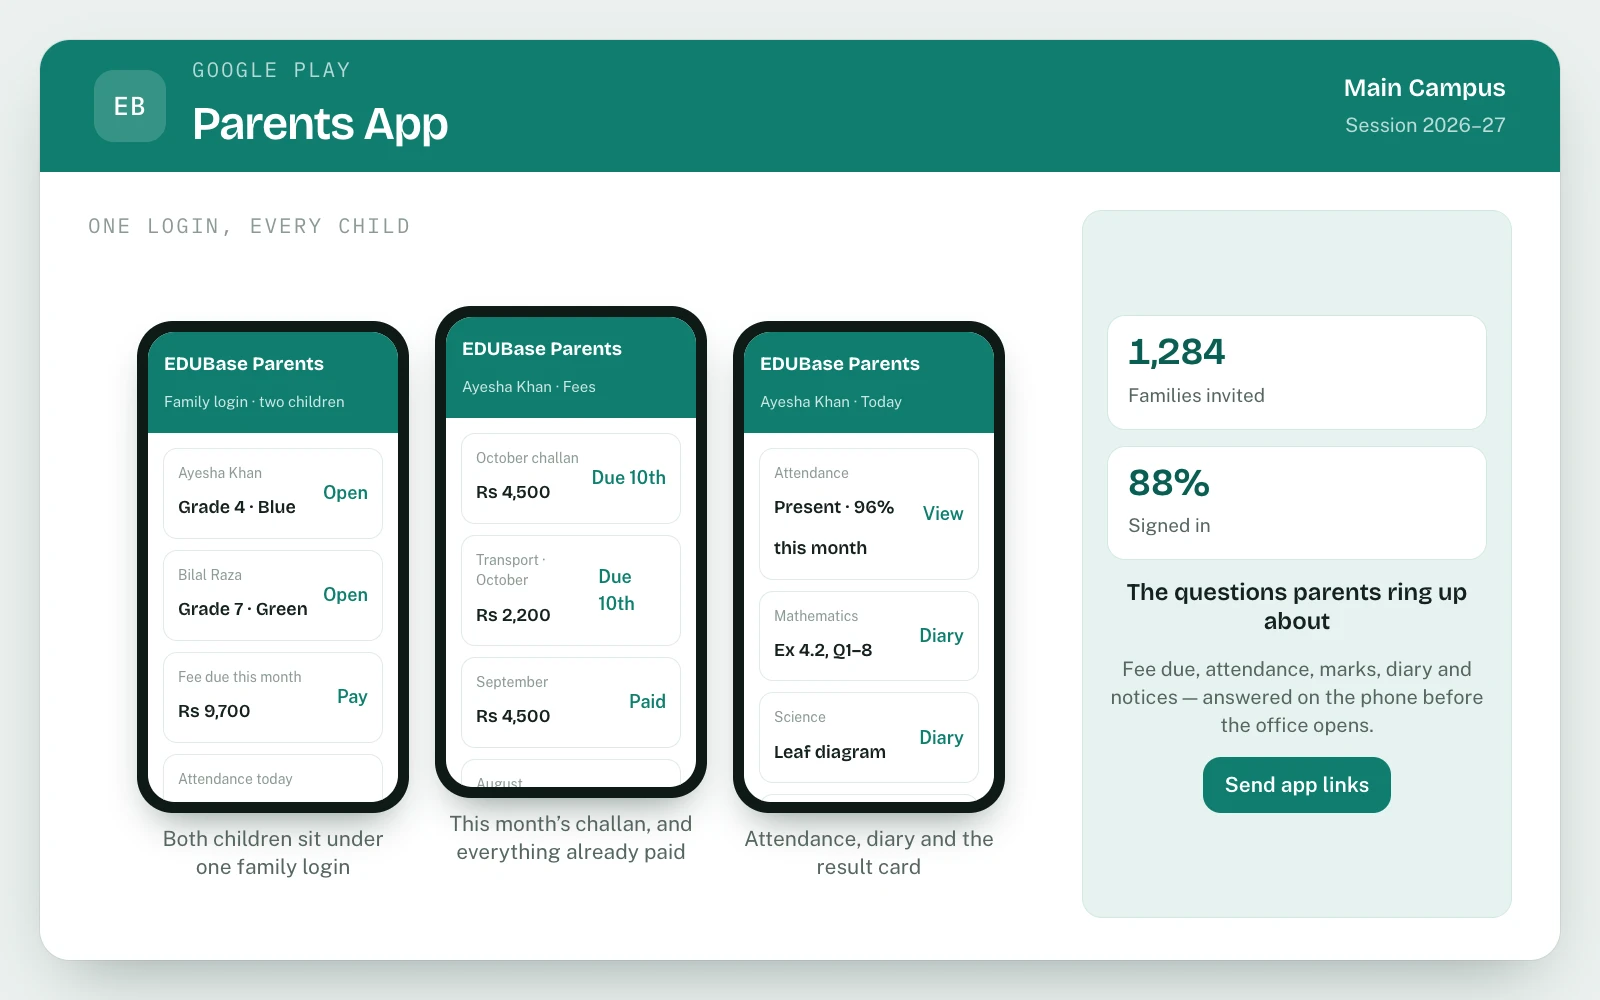
Task: Click the Send app links button
Action: tap(1296, 785)
